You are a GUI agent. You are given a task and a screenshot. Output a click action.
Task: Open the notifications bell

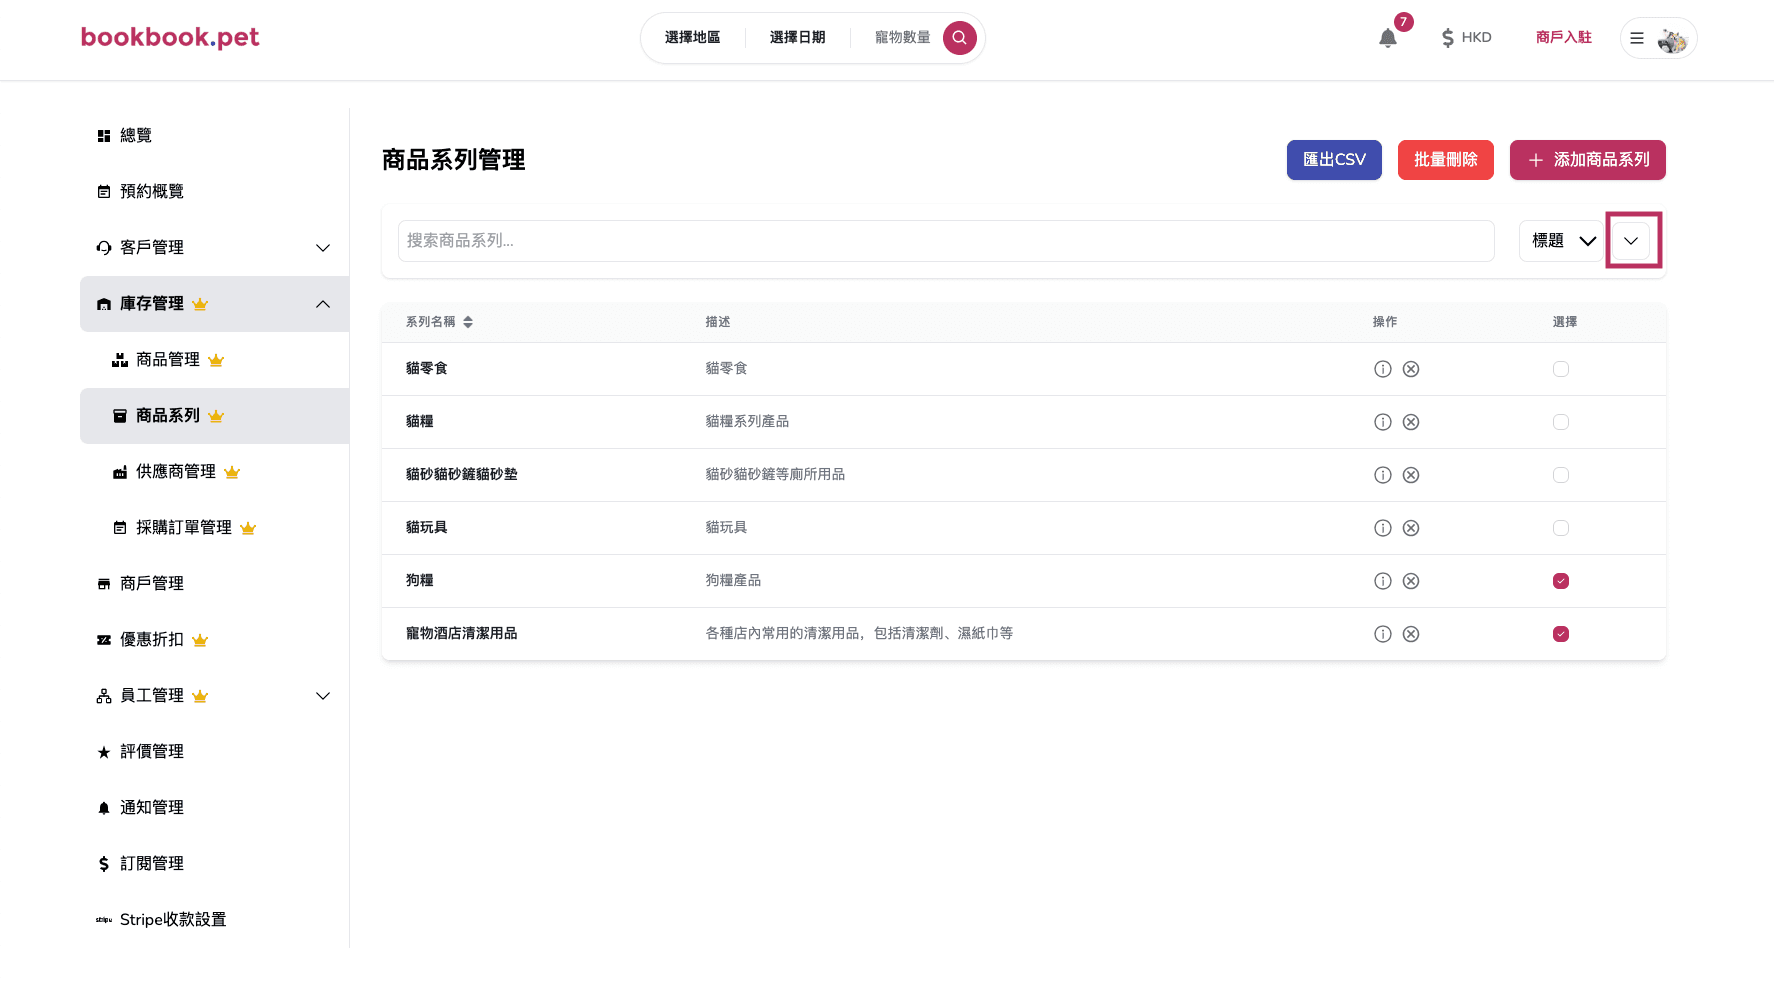(x=1387, y=38)
